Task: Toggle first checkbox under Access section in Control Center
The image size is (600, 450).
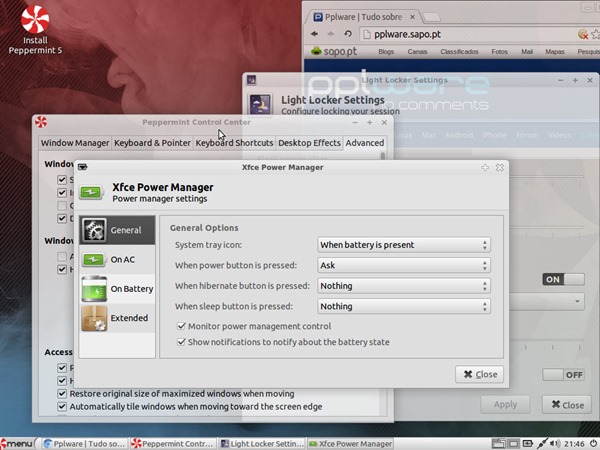Action: [x=62, y=368]
